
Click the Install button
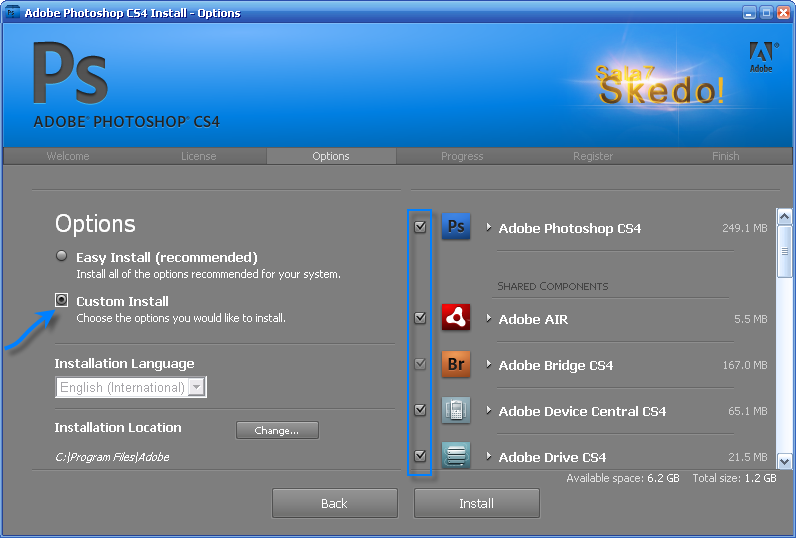(477, 503)
